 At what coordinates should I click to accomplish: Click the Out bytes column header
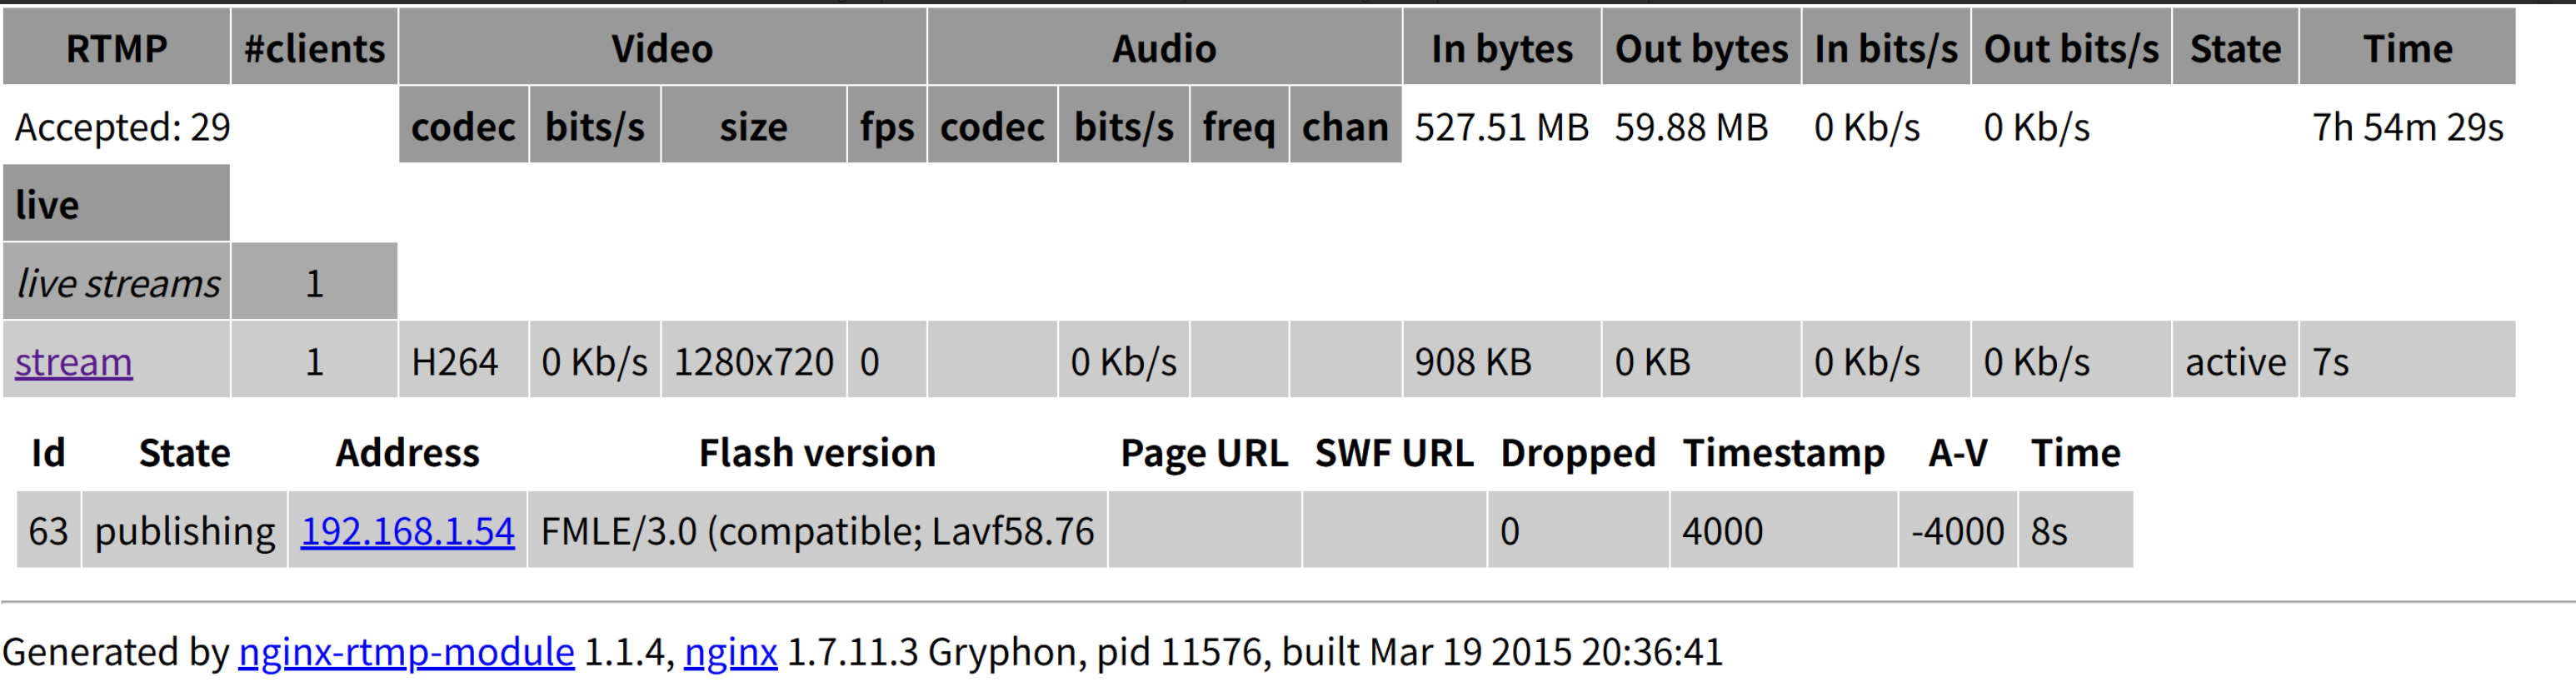click(1701, 48)
